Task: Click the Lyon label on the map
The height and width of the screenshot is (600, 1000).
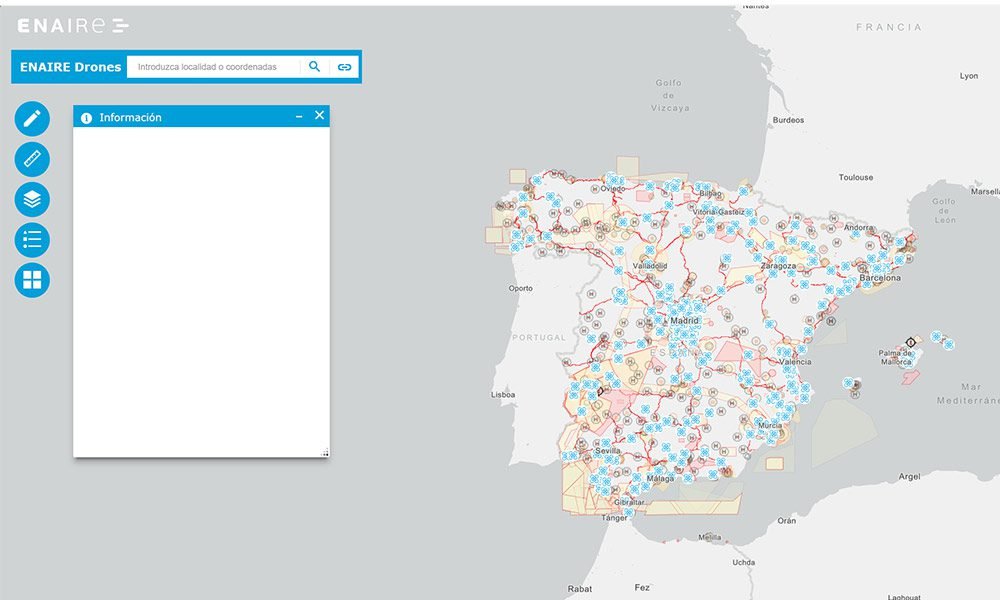Action: point(969,76)
